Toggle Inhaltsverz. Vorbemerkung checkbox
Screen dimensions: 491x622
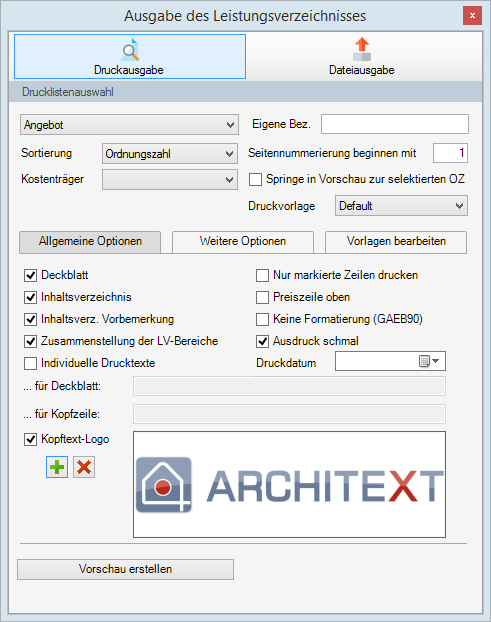tap(31, 319)
